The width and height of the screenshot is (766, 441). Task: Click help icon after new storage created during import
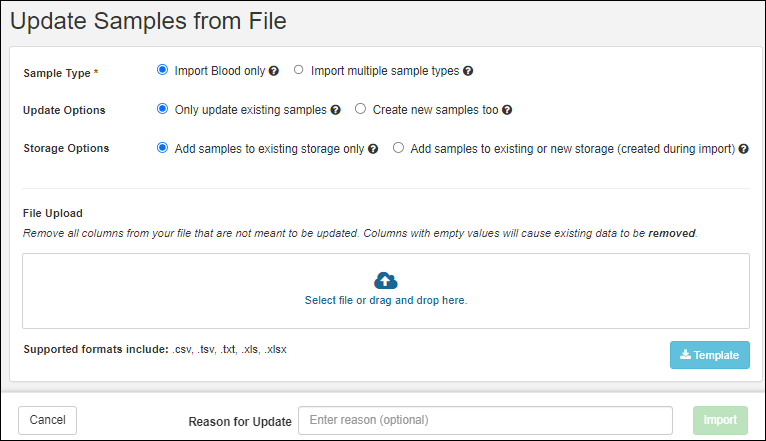744,148
